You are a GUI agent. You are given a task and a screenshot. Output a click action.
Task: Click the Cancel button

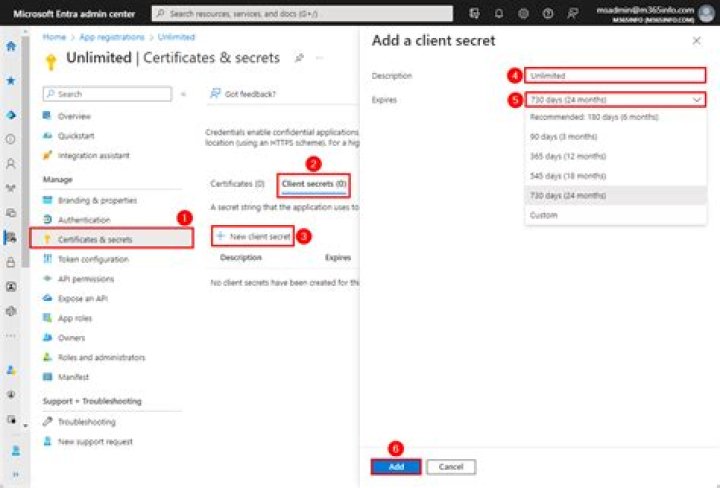tap(451, 467)
